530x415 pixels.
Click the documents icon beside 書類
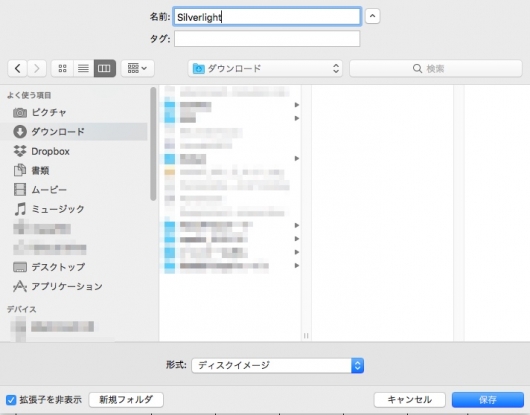20,170
